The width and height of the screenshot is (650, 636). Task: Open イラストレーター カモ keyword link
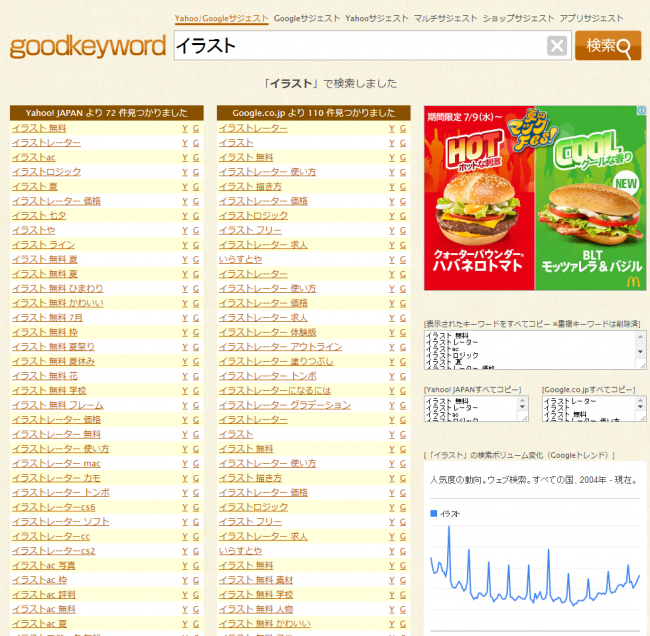coord(56,478)
